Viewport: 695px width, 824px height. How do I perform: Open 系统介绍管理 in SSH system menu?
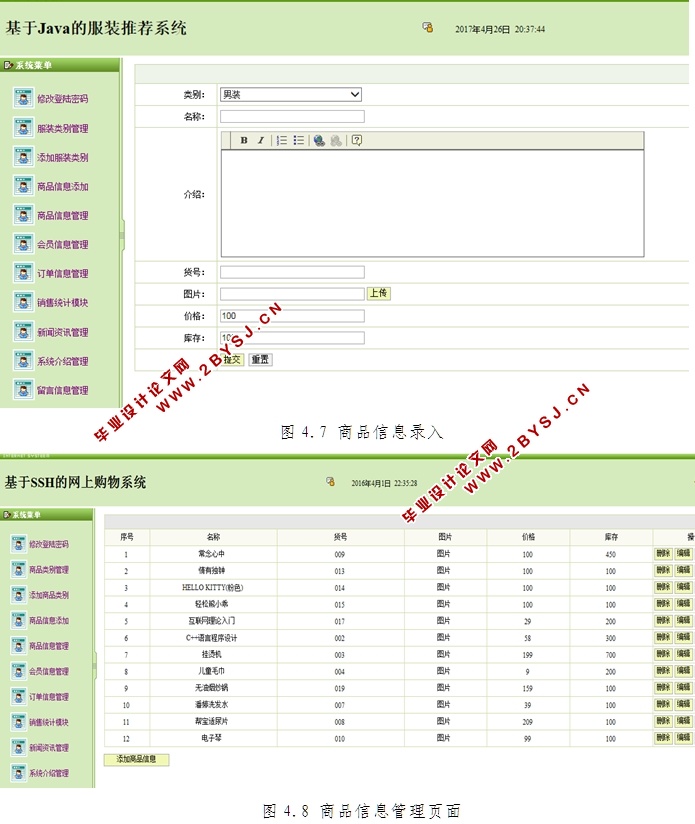tap(49, 773)
